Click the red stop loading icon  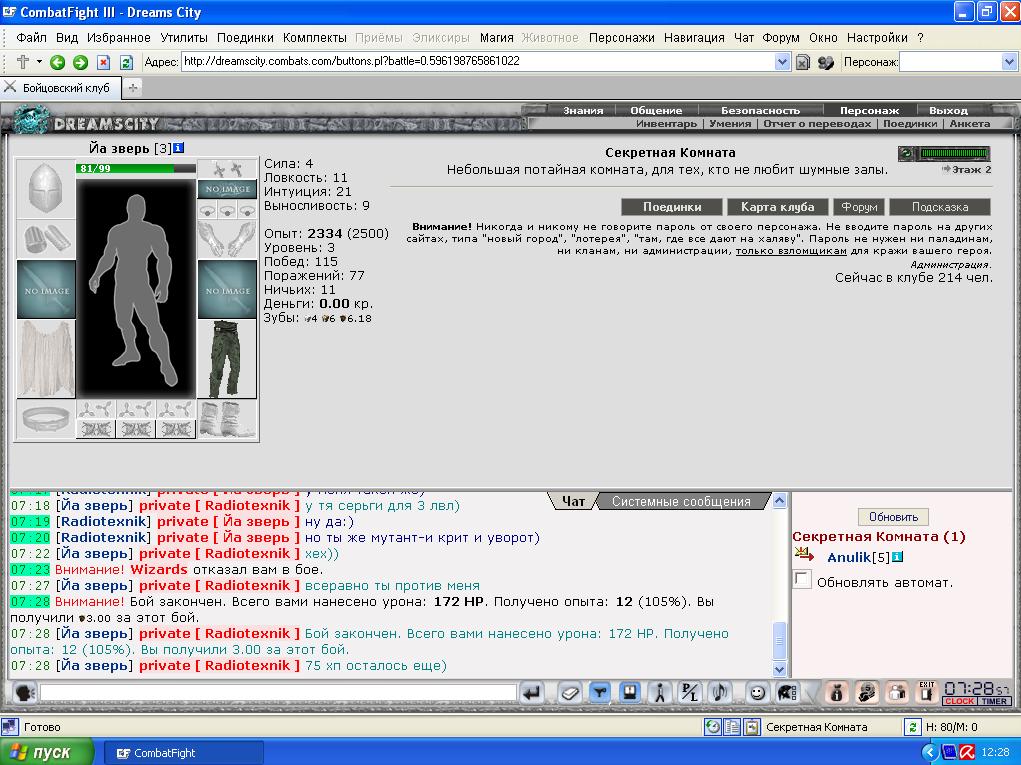pyautogui.click(x=104, y=62)
